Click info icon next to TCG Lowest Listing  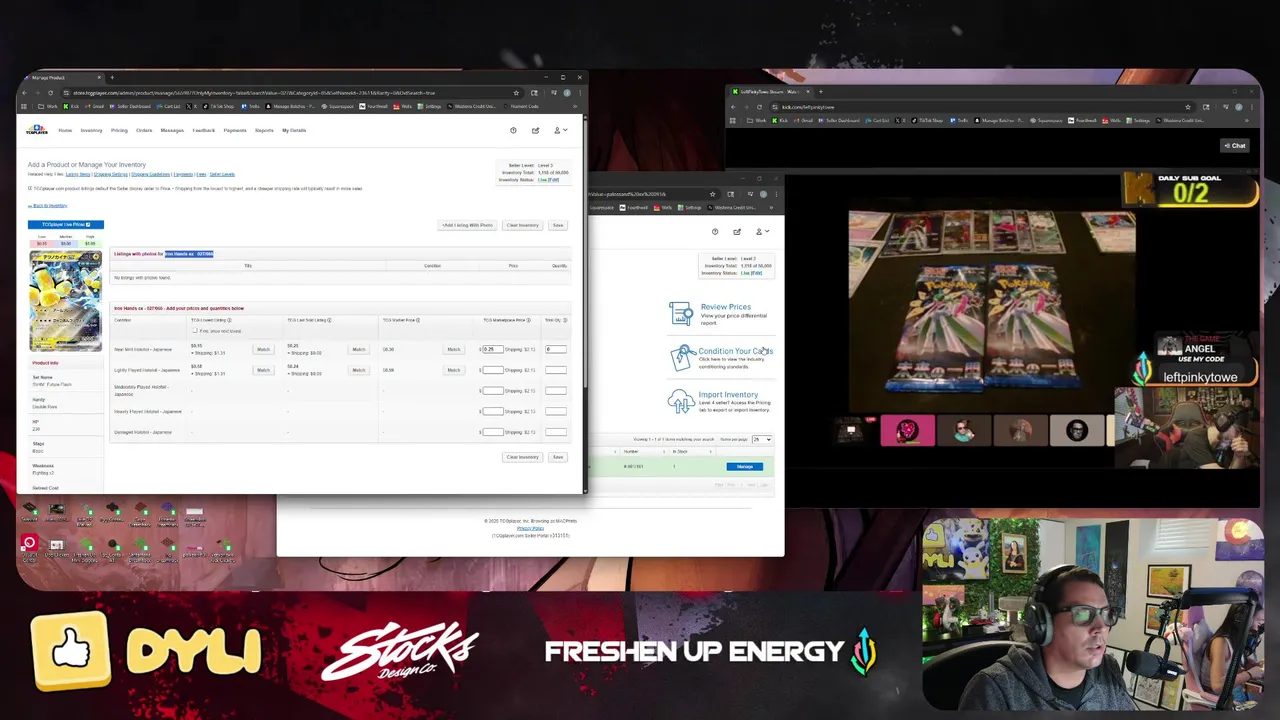click(x=229, y=320)
